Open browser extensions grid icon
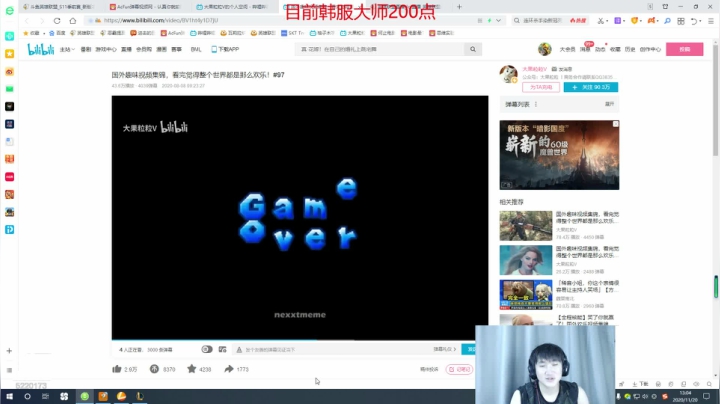 pos(681,21)
